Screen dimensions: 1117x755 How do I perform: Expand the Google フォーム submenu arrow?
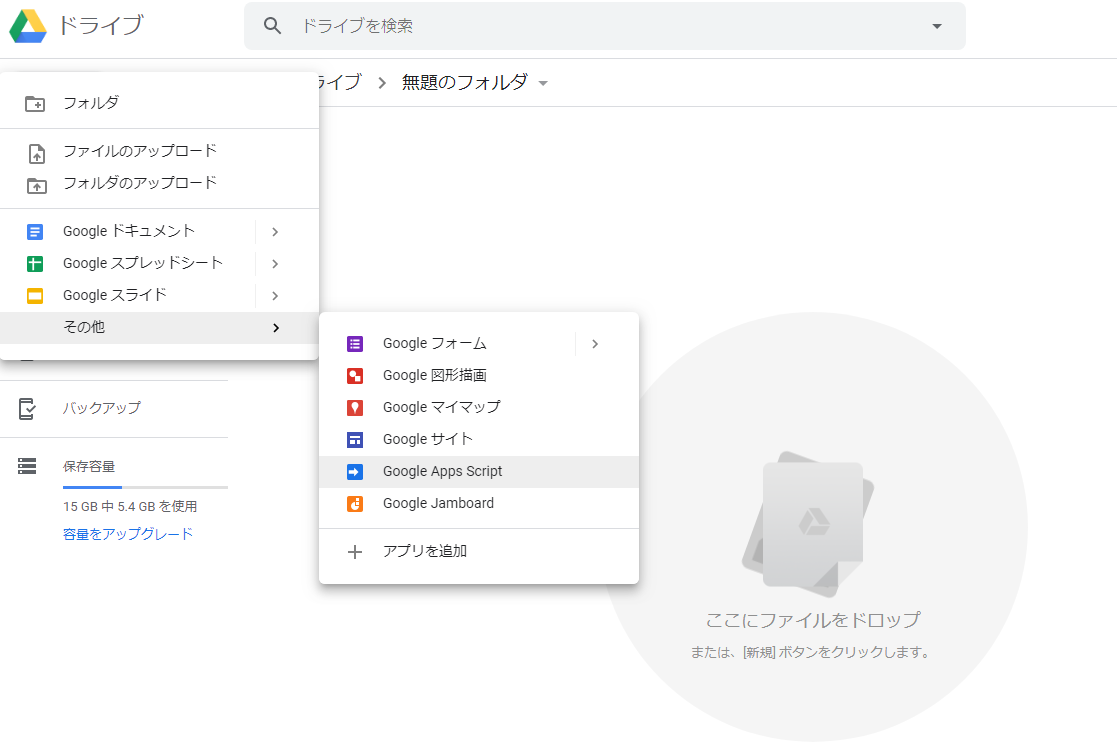point(595,344)
